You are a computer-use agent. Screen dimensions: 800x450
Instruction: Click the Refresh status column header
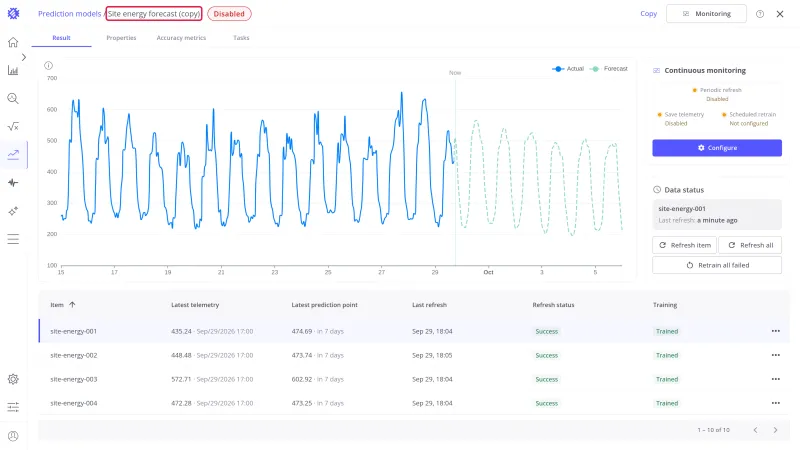tap(553, 305)
